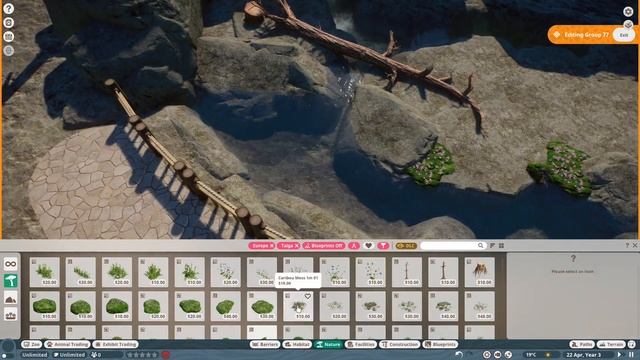Toggle favourites heart filter
The height and width of the screenshot is (360, 640).
369,246
